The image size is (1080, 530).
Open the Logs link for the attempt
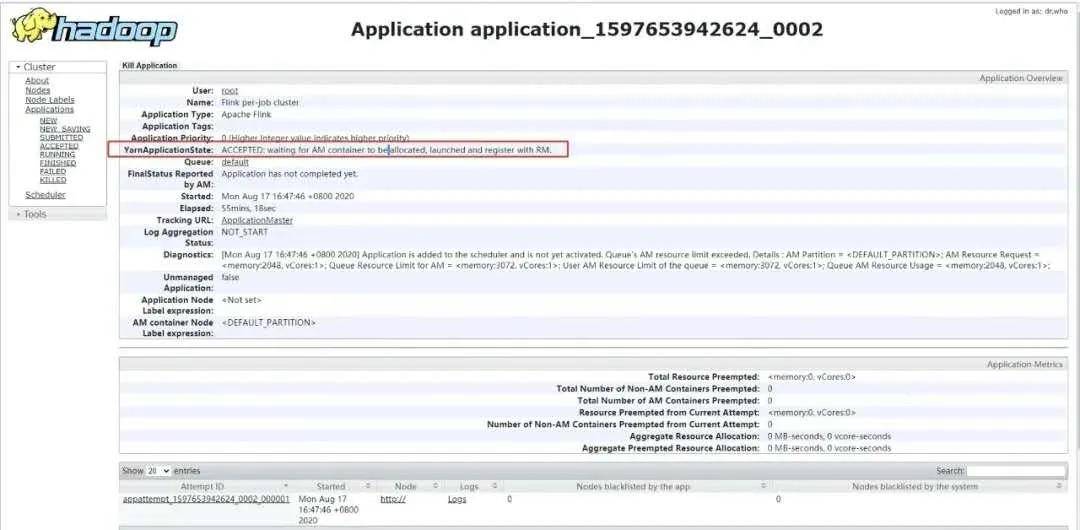457,499
